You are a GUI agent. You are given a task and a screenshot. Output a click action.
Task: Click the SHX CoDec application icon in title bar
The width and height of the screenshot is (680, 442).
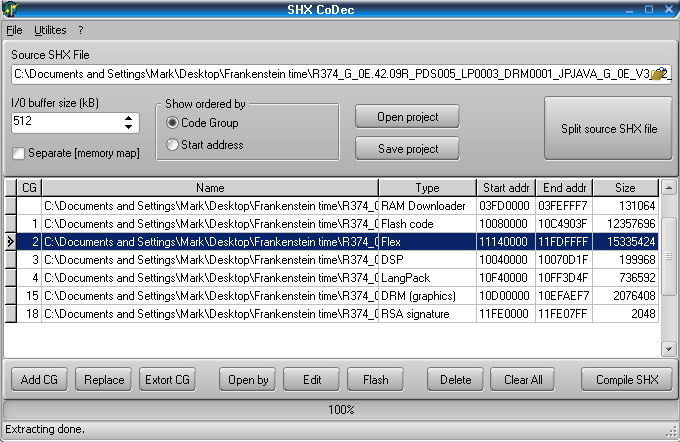(10, 9)
